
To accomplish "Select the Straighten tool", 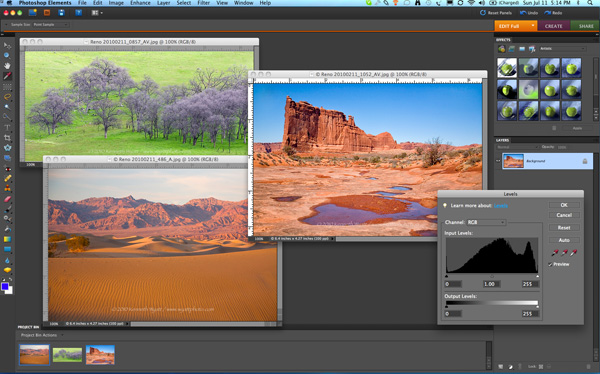I will [7, 158].
